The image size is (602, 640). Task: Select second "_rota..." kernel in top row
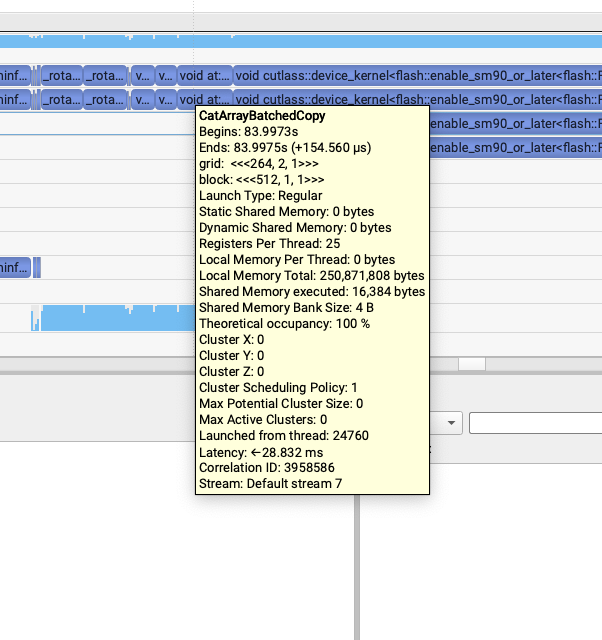(105, 75)
